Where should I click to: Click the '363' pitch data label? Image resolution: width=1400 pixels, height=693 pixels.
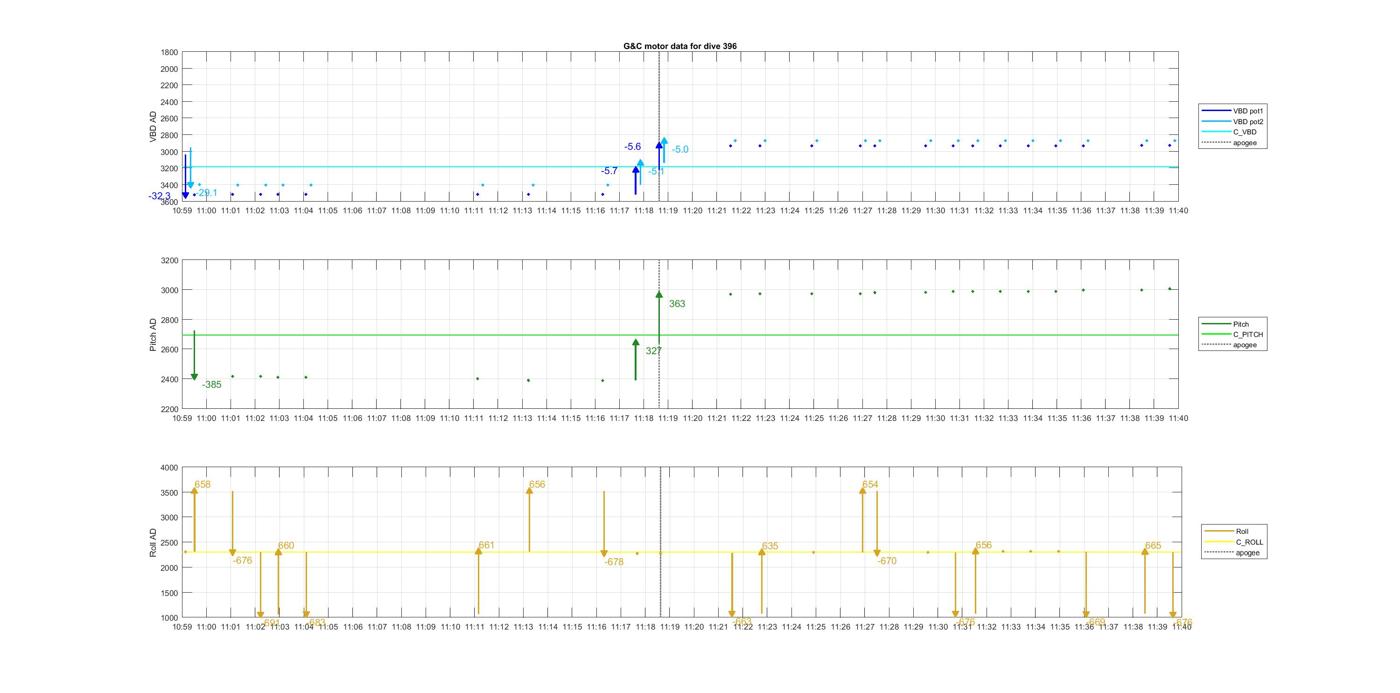(x=677, y=304)
